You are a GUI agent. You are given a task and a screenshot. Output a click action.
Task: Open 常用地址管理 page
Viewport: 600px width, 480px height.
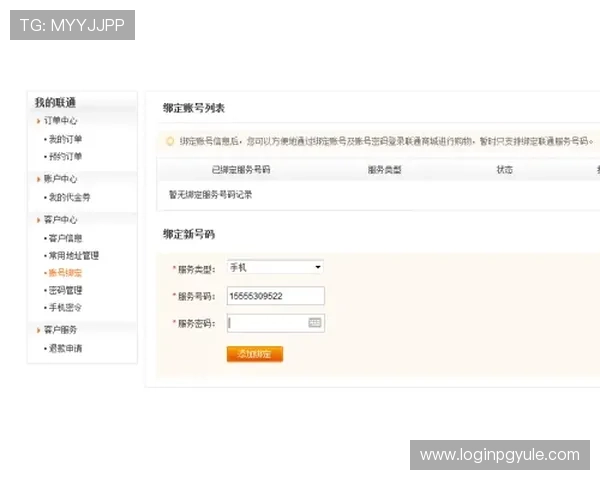[74, 256]
